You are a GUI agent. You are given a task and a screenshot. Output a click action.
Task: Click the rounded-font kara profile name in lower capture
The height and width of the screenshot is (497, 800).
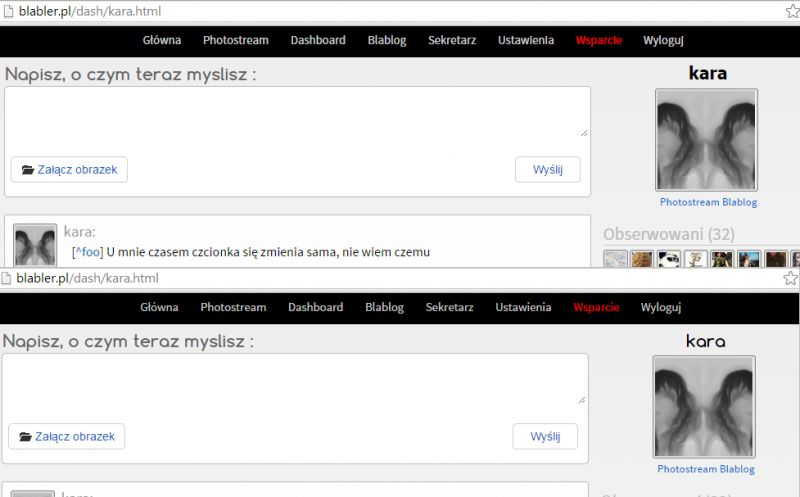point(706,341)
